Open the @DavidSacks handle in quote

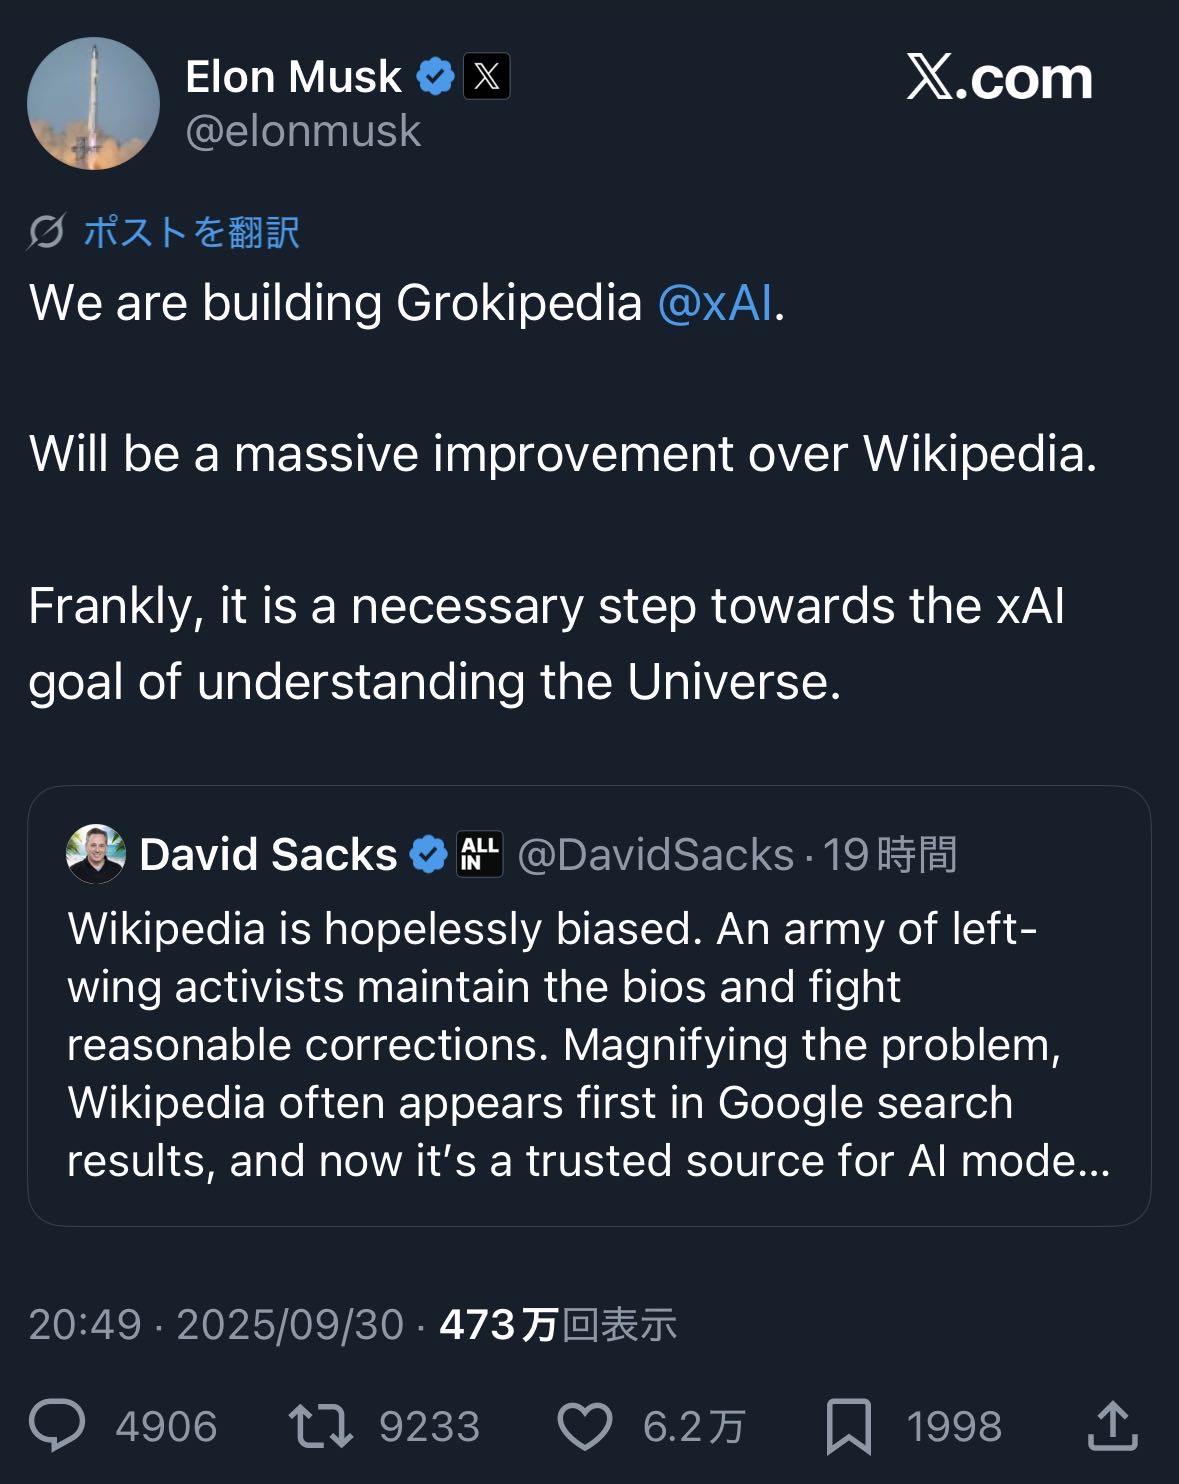[x=655, y=855]
